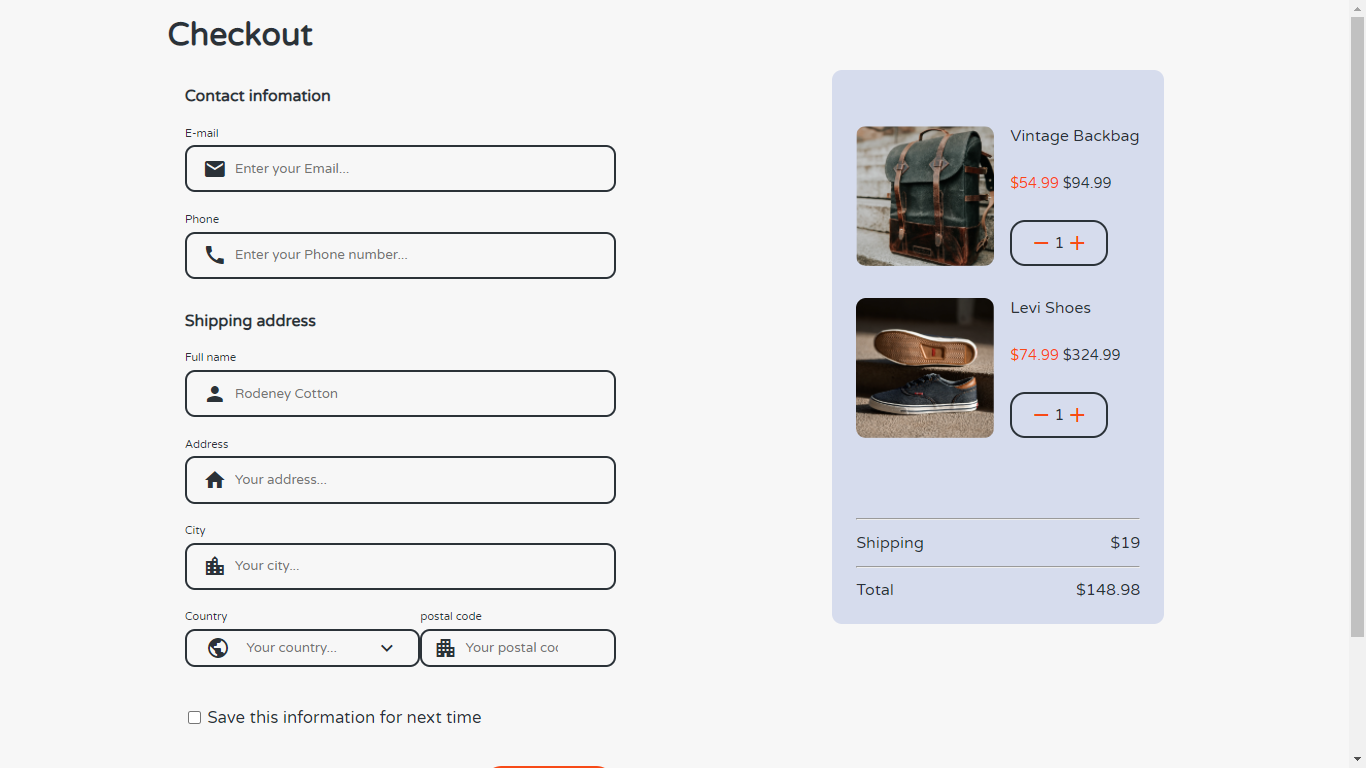This screenshot has height=768, width=1366.
Task: Increase Levi Shoes quantity with plus
Action: 1077,415
